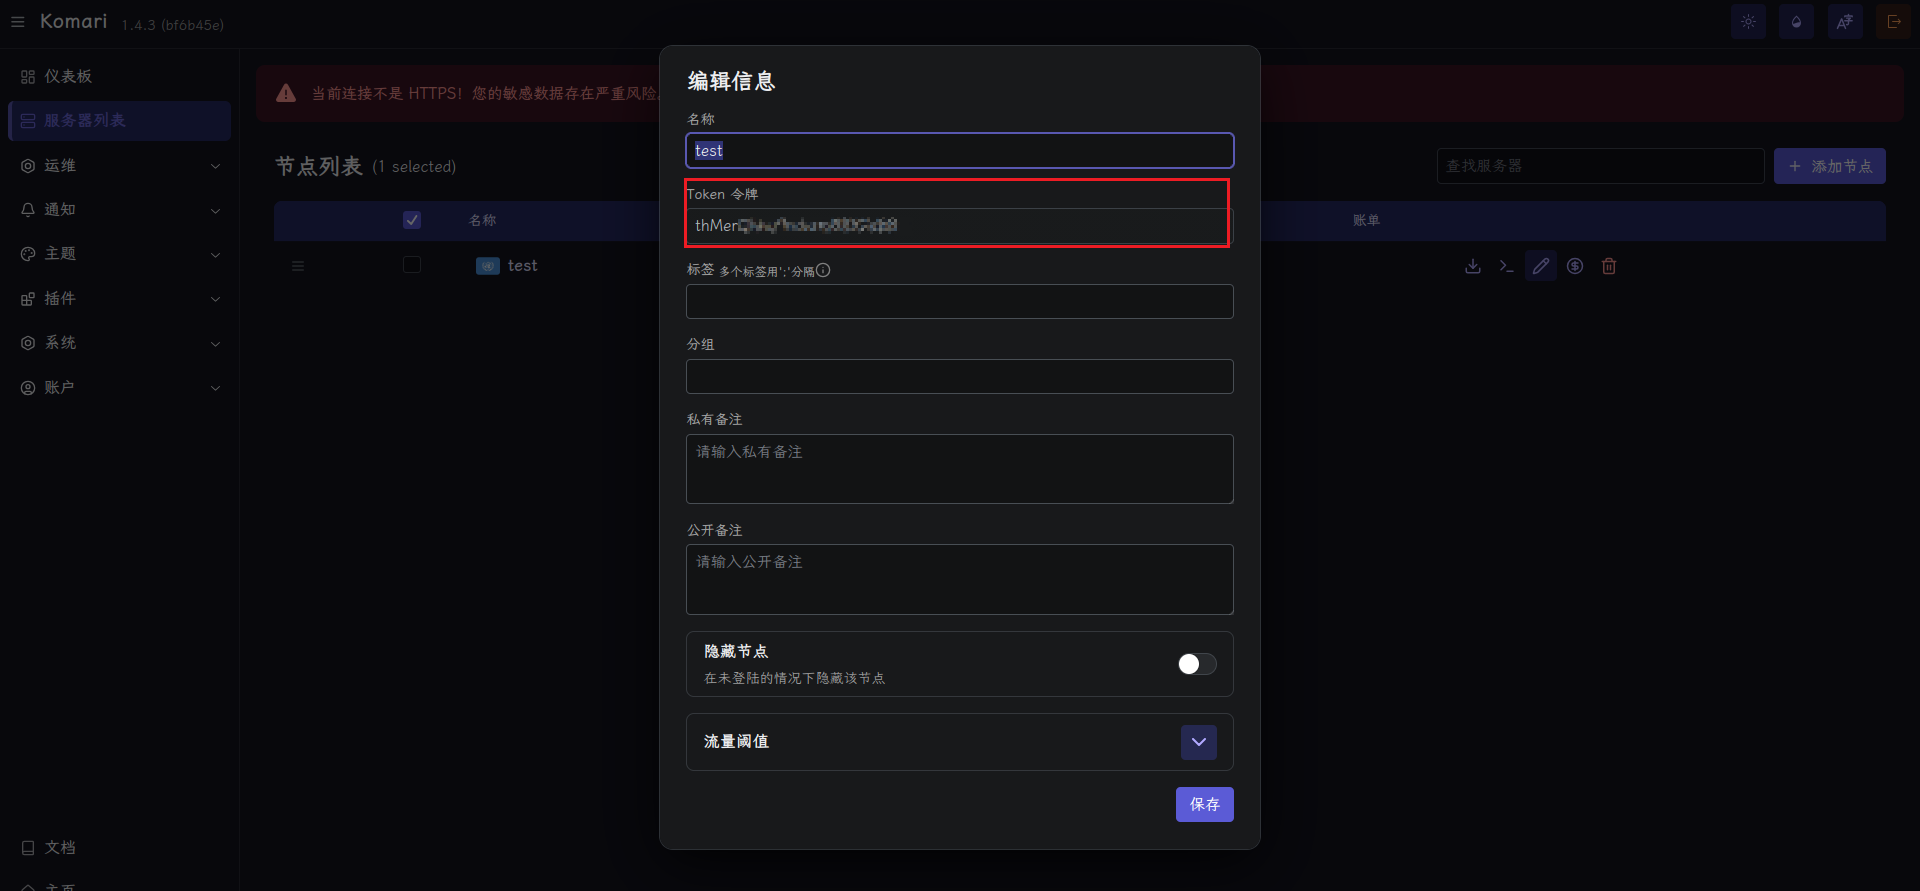The width and height of the screenshot is (1920, 891).
Task: Click the 分组 group input field
Action: [960, 377]
